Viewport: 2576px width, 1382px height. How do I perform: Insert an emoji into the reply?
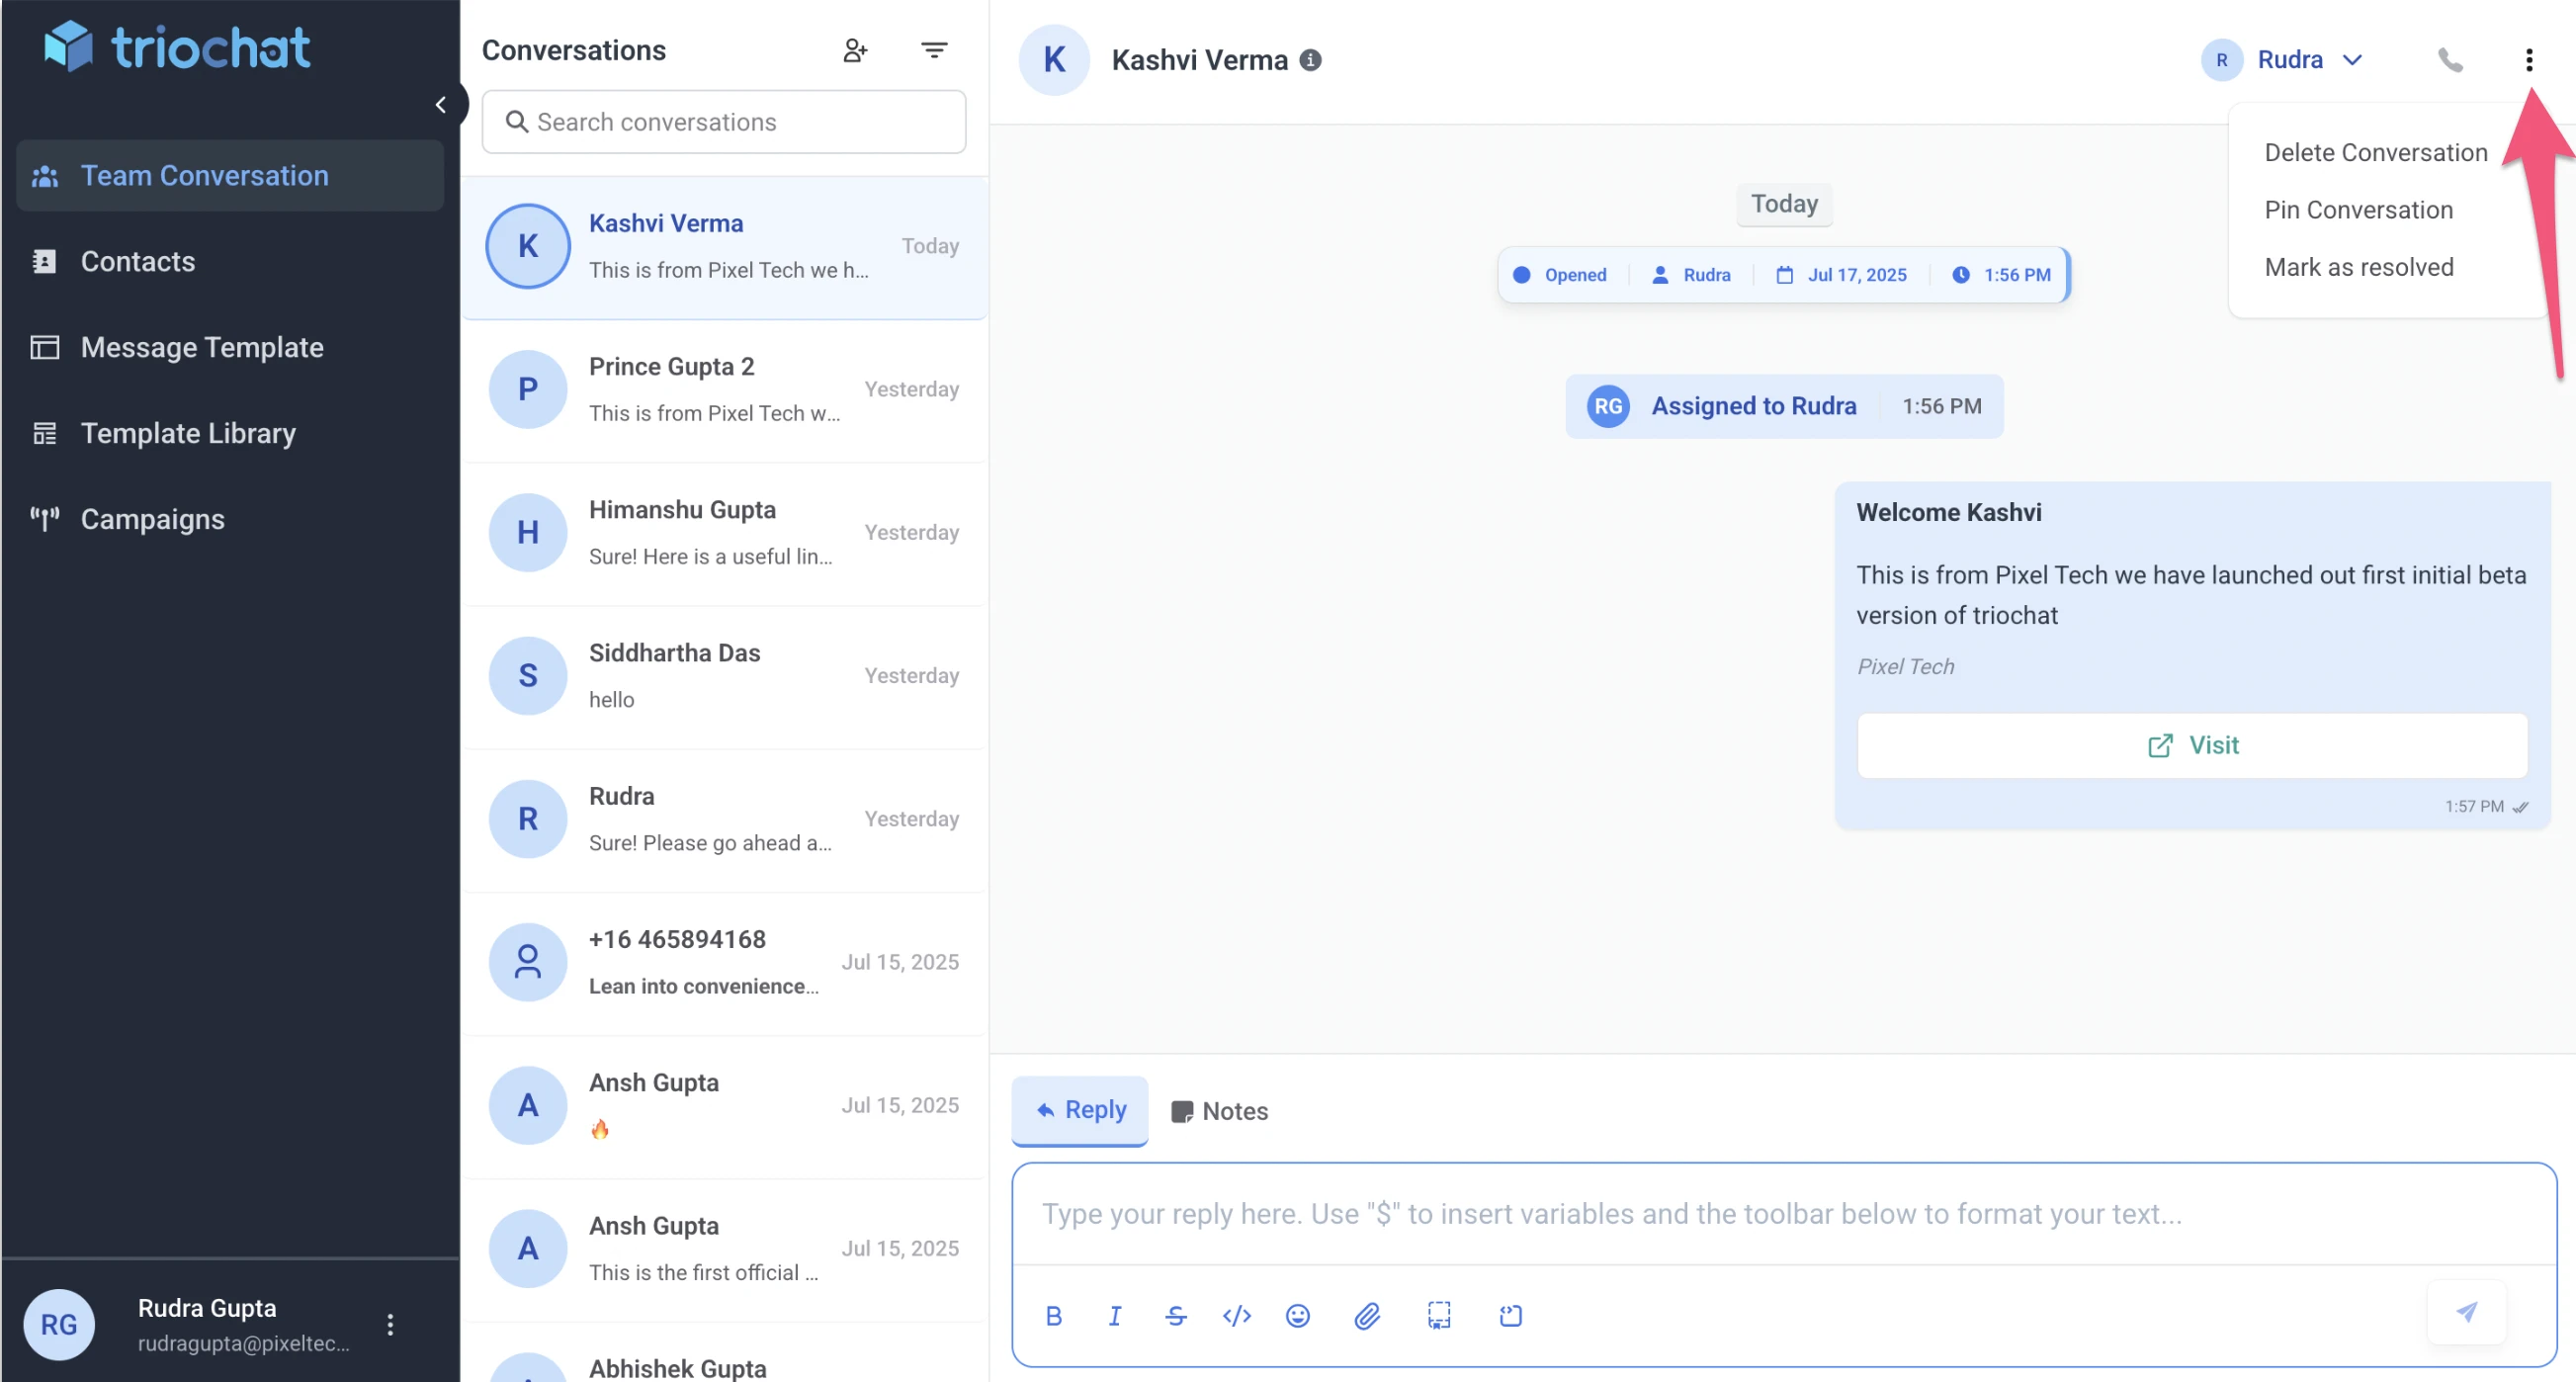pyautogui.click(x=1297, y=1315)
